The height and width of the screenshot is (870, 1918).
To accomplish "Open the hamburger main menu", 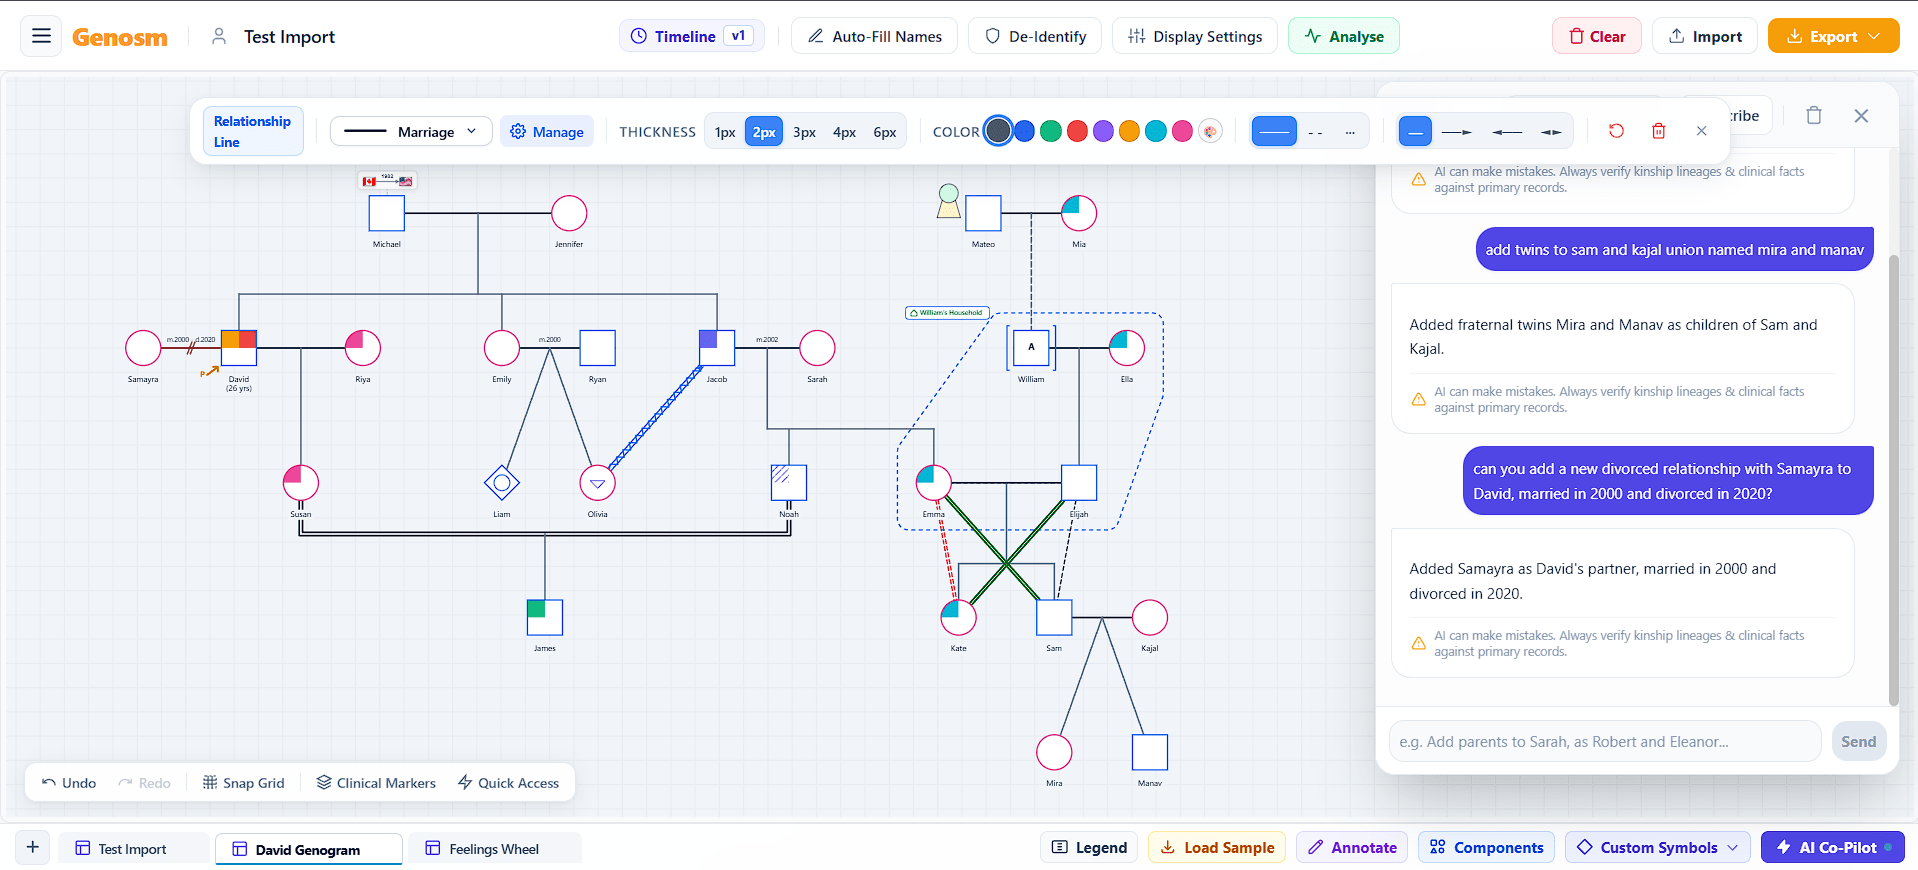I will (x=41, y=37).
